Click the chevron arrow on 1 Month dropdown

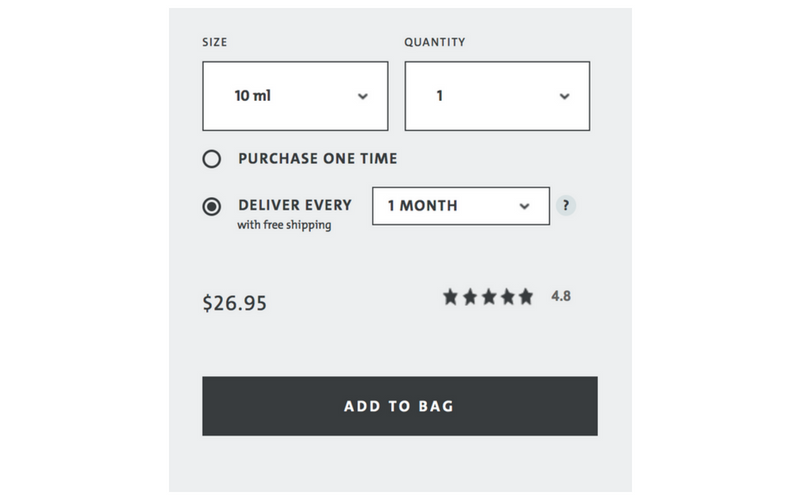[x=524, y=206]
